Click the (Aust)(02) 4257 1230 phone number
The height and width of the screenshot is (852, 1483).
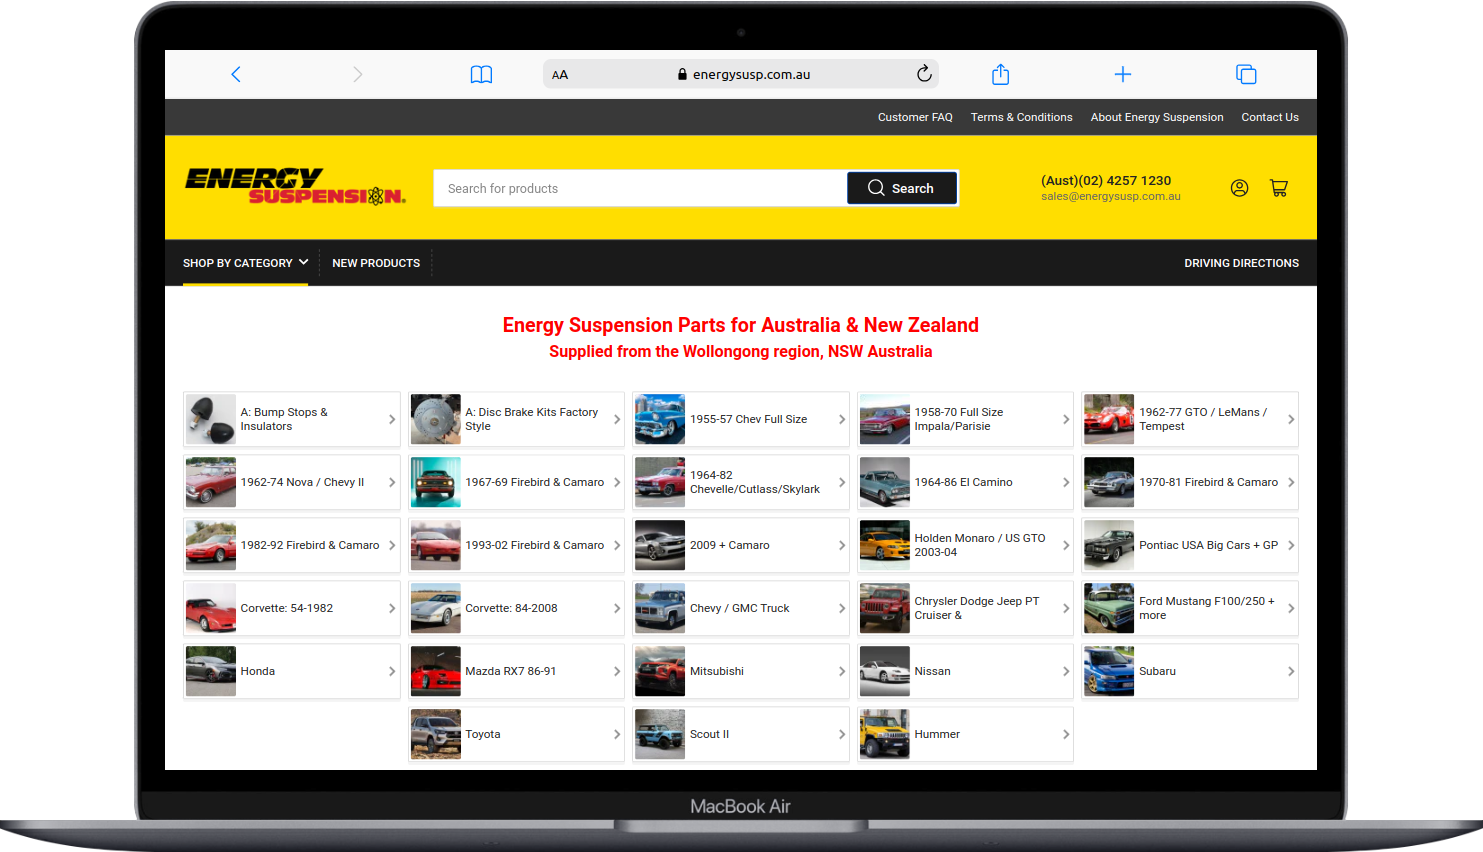point(1106,180)
